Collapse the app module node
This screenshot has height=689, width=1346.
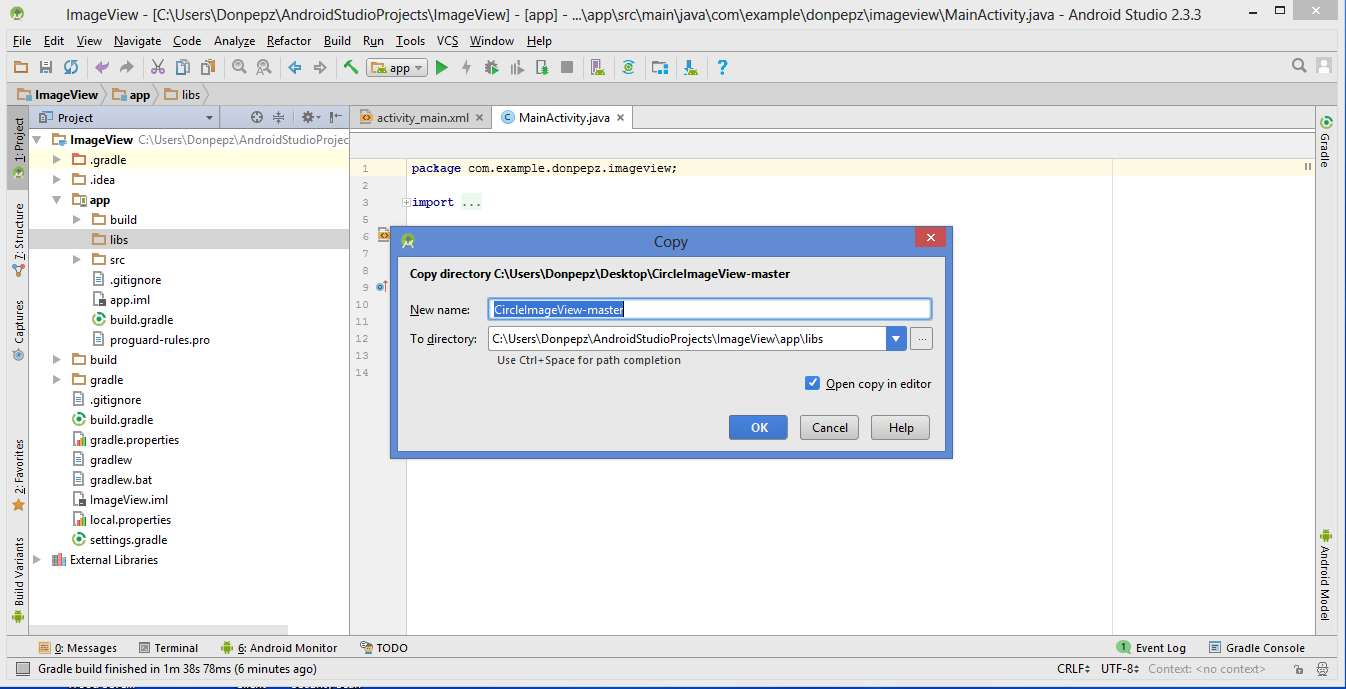[58, 200]
